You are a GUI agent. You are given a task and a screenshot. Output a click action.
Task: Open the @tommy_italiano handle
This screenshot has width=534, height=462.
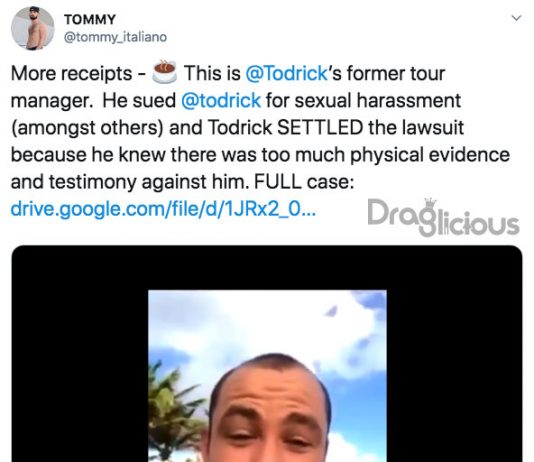click(x=115, y=37)
